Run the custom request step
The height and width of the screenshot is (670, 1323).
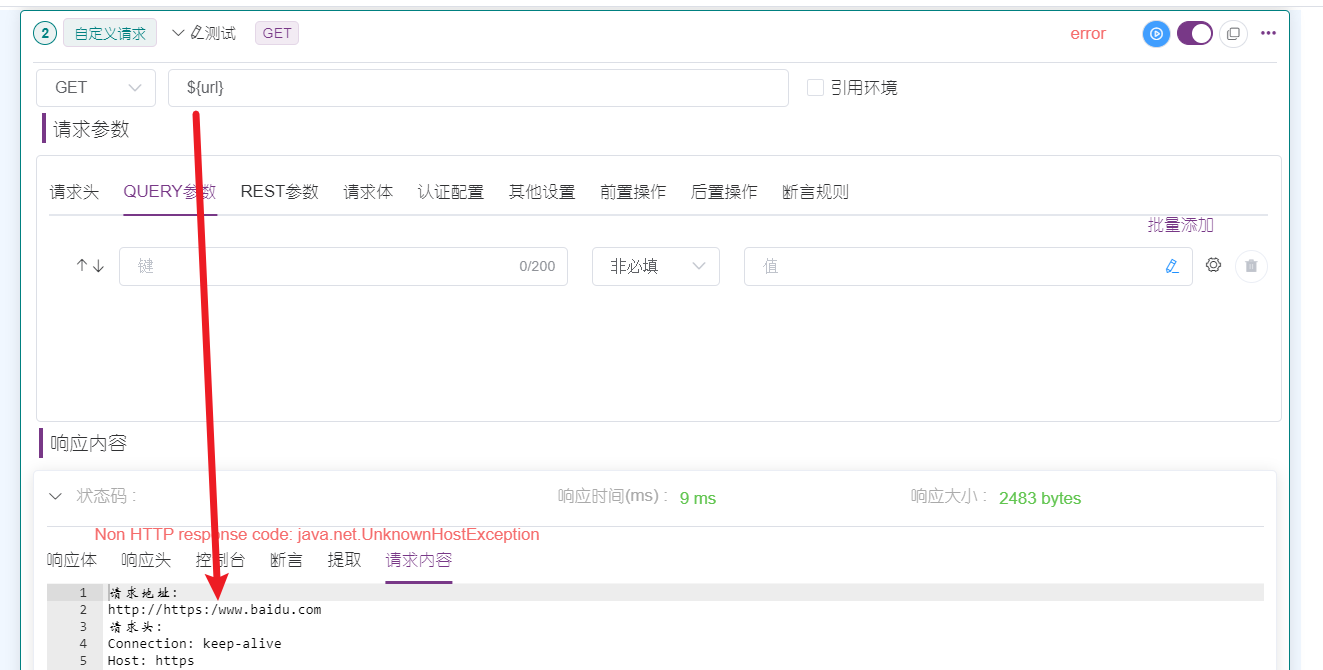tap(1156, 33)
